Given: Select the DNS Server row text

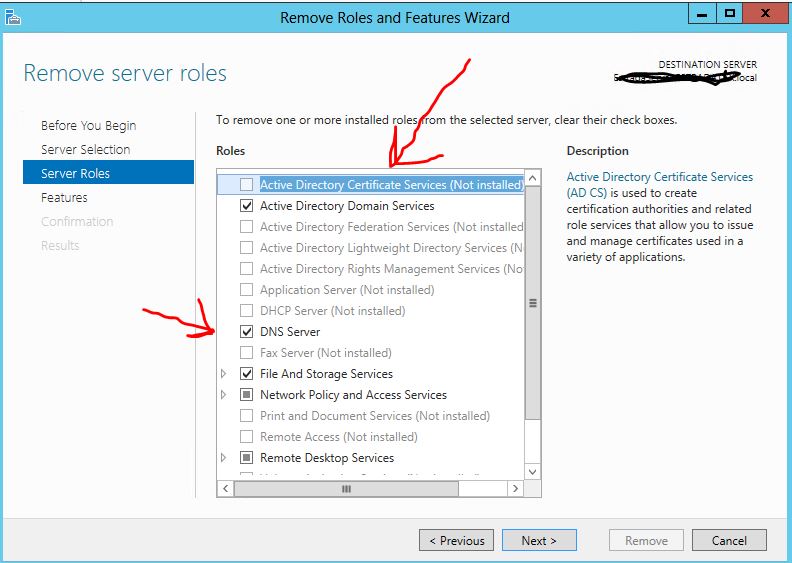Looking at the screenshot, I should (x=290, y=332).
